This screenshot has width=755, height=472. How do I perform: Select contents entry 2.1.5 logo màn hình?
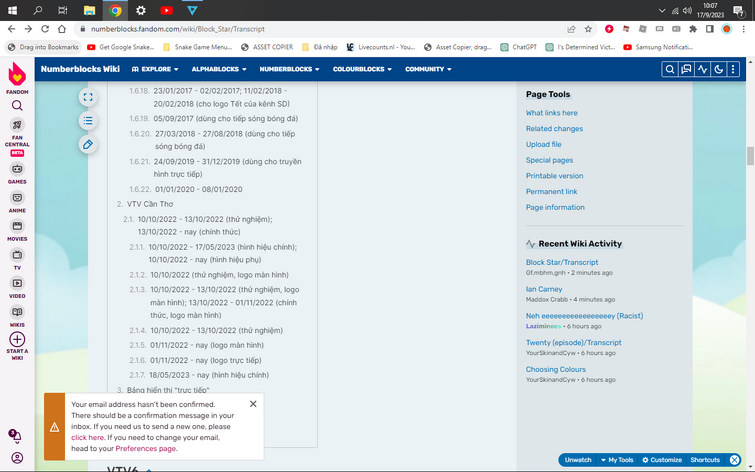[207, 345]
